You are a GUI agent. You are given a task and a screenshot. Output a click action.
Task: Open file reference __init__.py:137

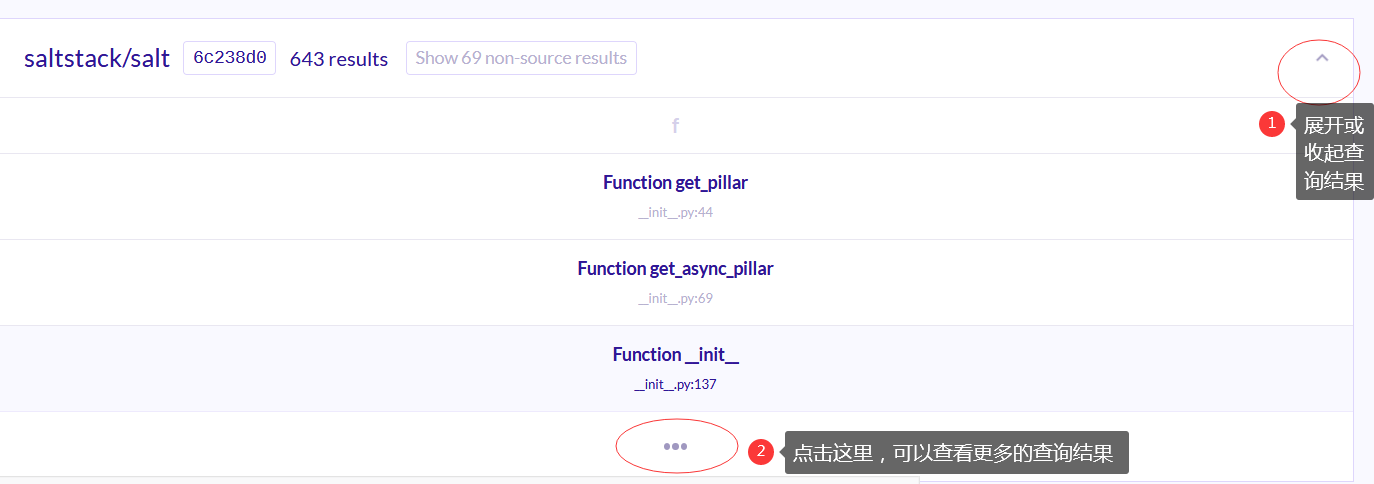[x=675, y=384]
